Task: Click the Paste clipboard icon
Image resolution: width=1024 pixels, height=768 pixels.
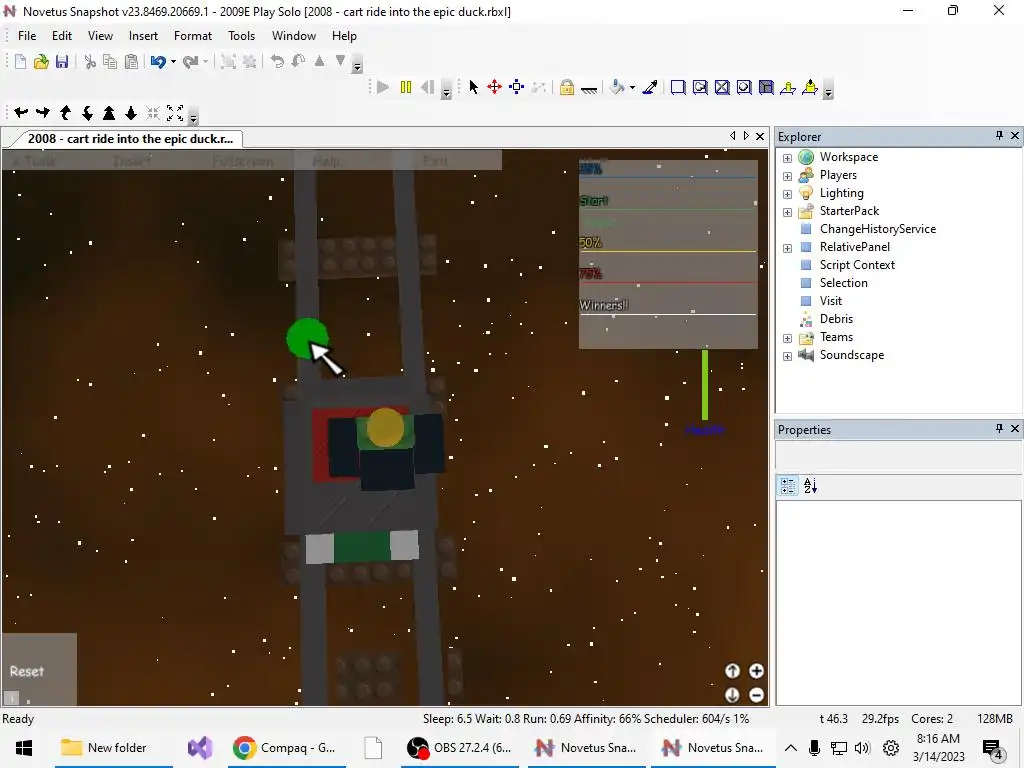Action: [x=131, y=61]
